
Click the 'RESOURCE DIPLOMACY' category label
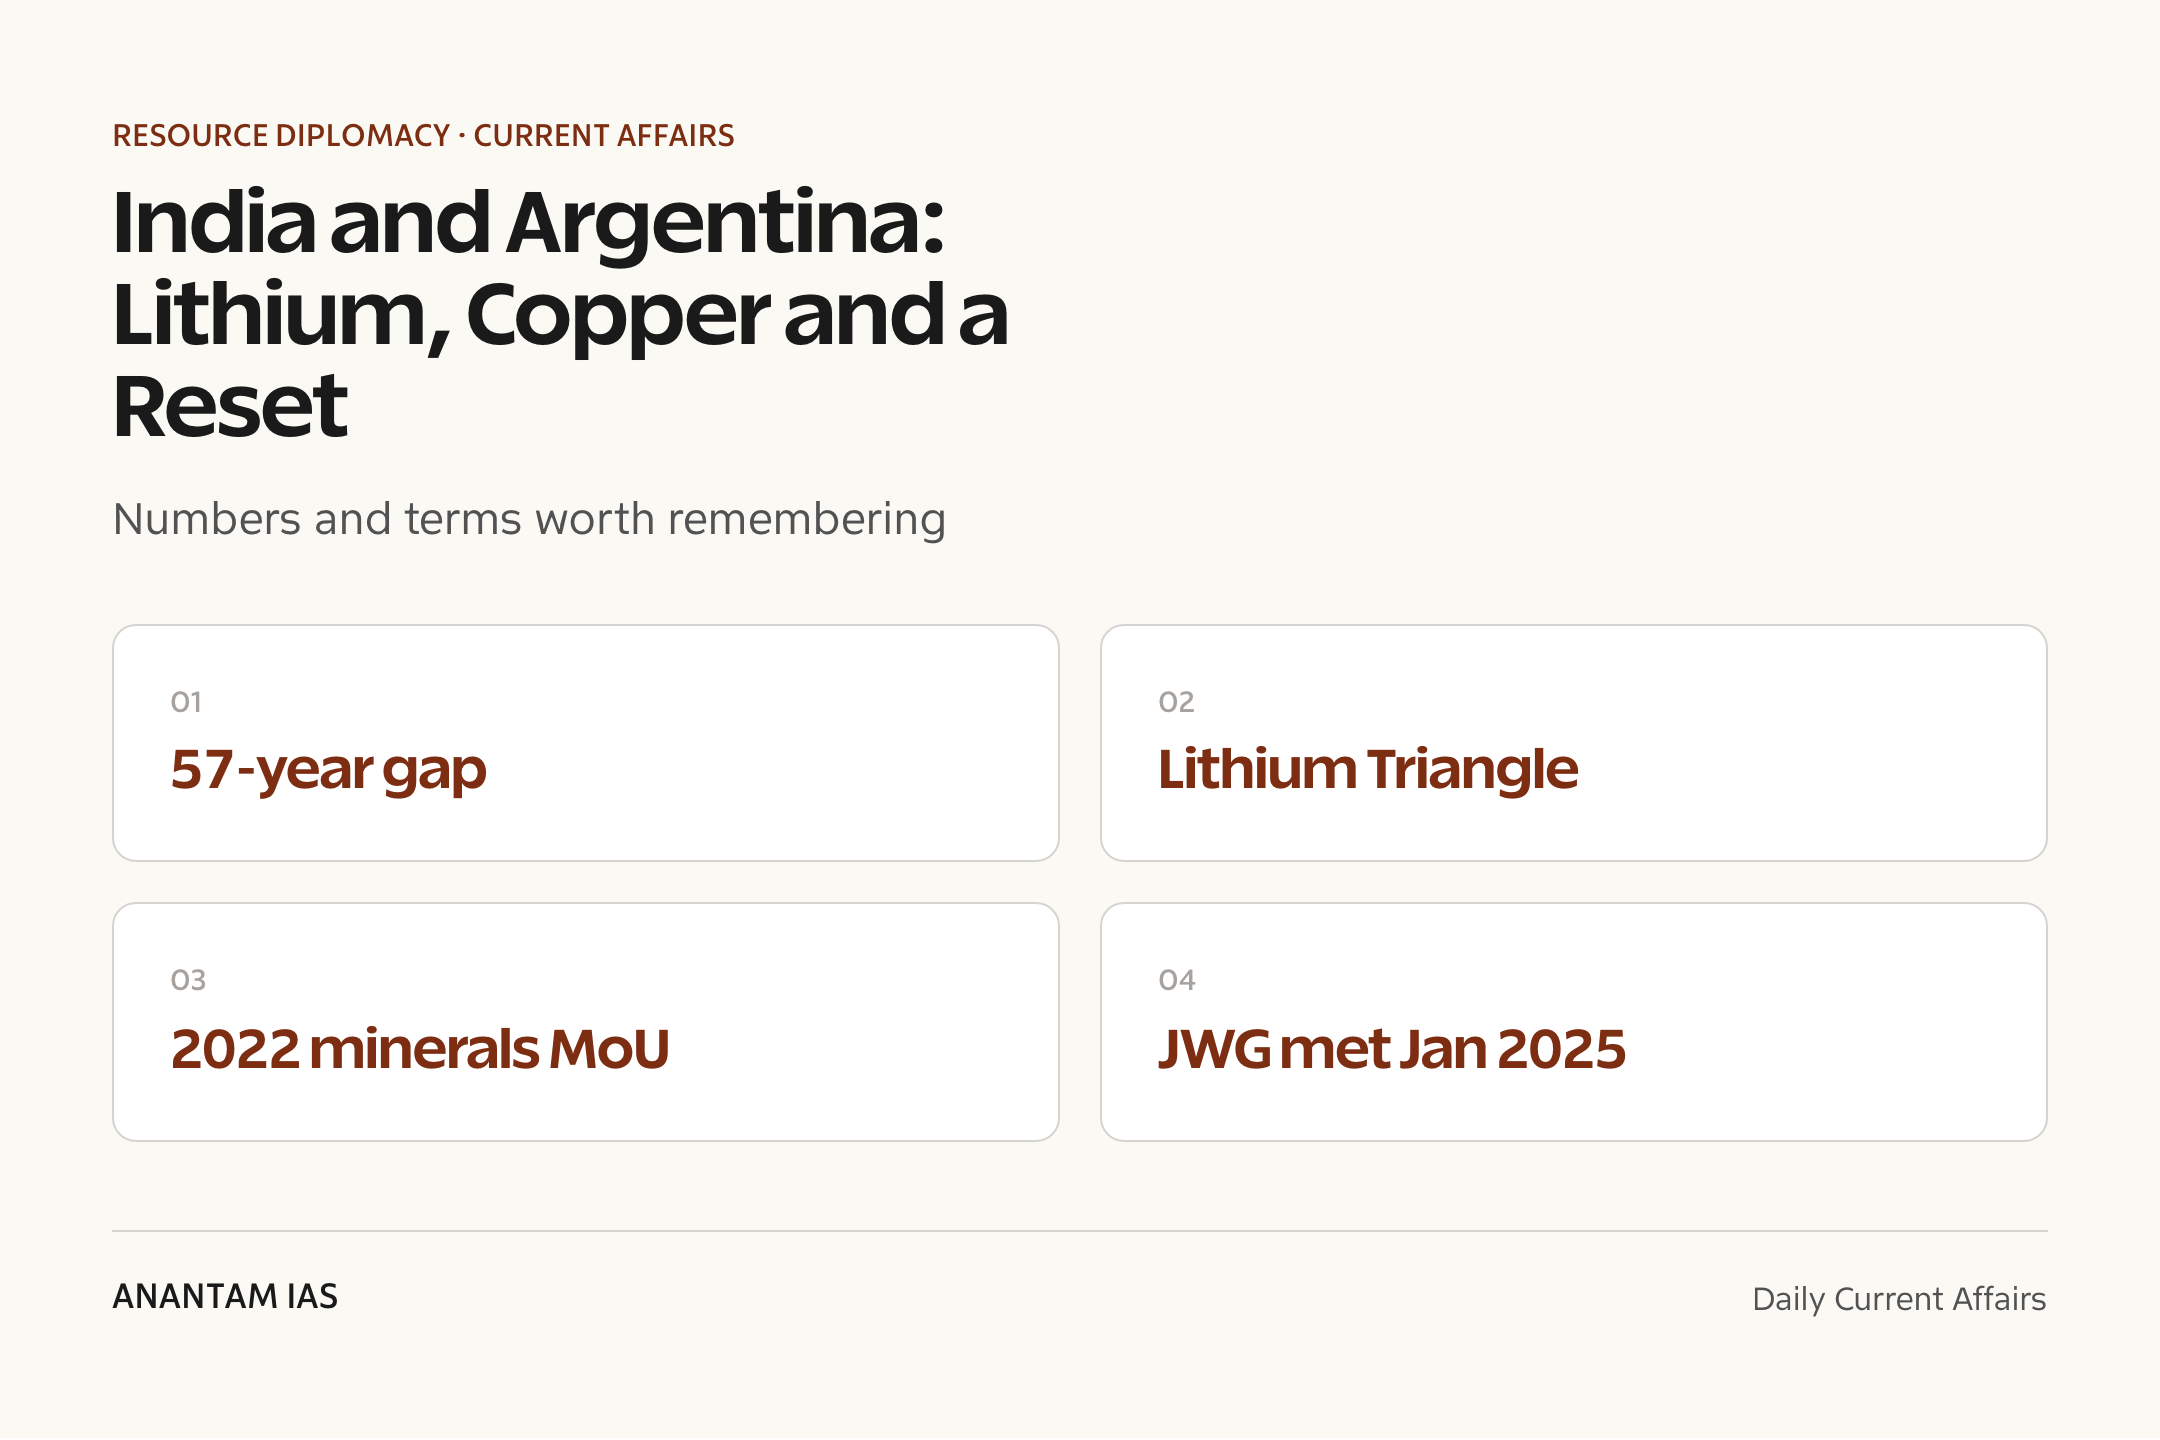click(x=281, y=135)
